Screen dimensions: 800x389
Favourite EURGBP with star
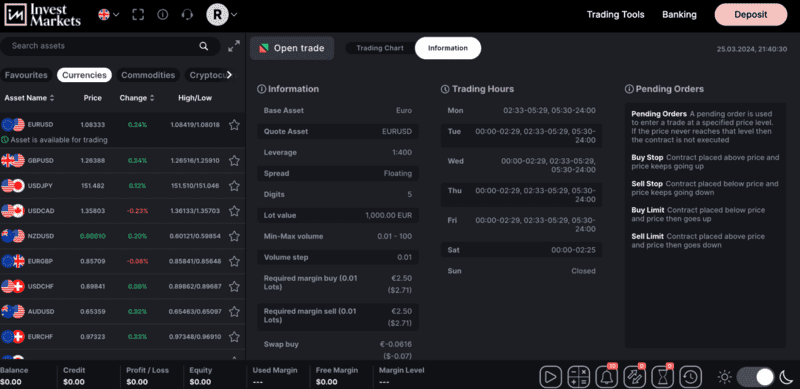pyautogui.click(x=234, y=261)
